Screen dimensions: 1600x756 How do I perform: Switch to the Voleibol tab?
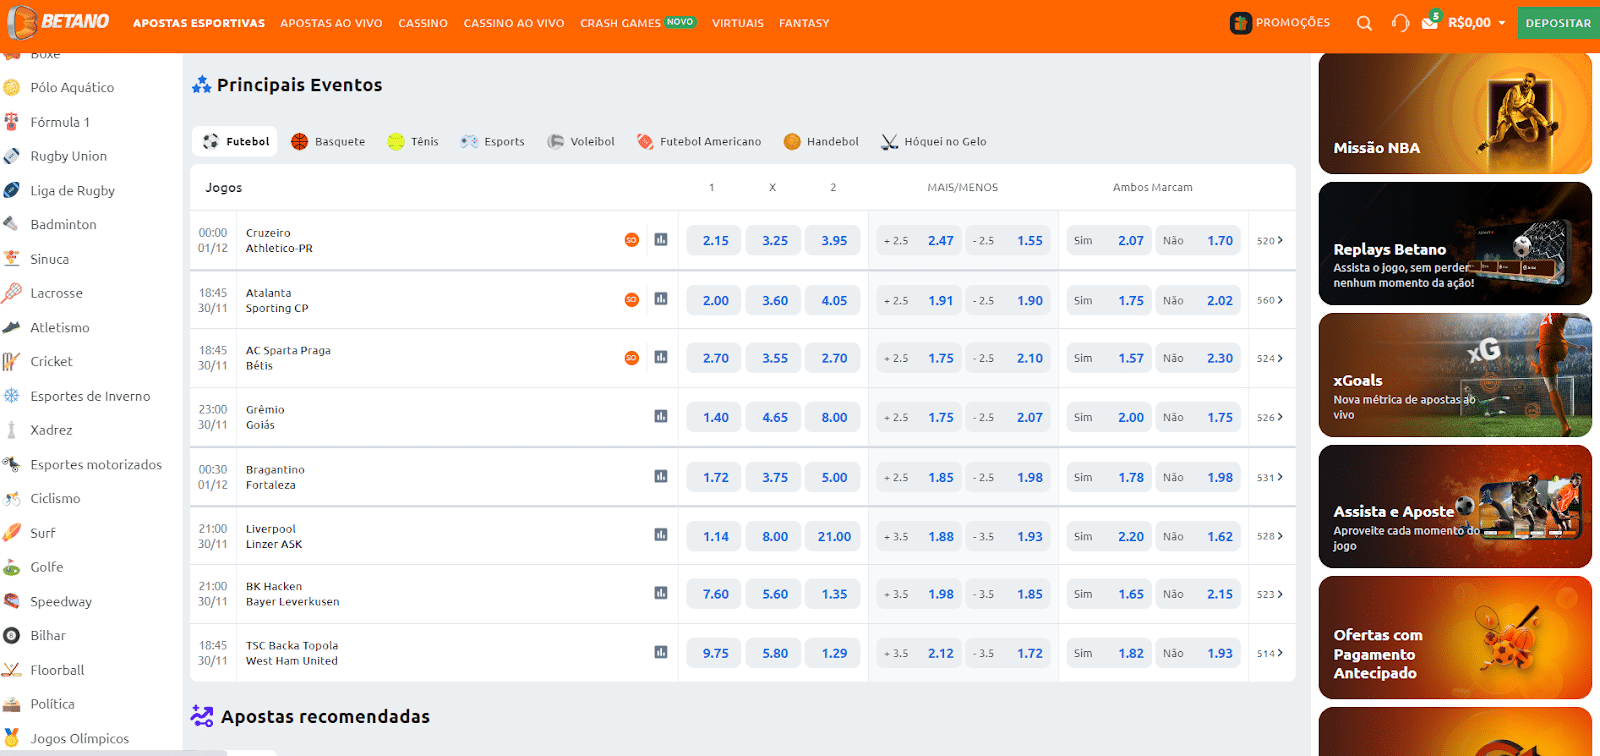click(x=581, y=142)
